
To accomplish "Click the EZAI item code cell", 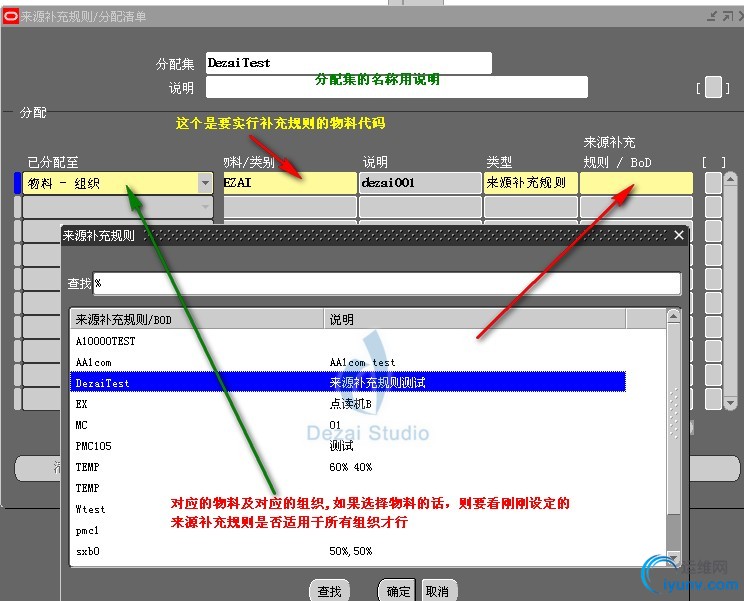I will 289,183.
